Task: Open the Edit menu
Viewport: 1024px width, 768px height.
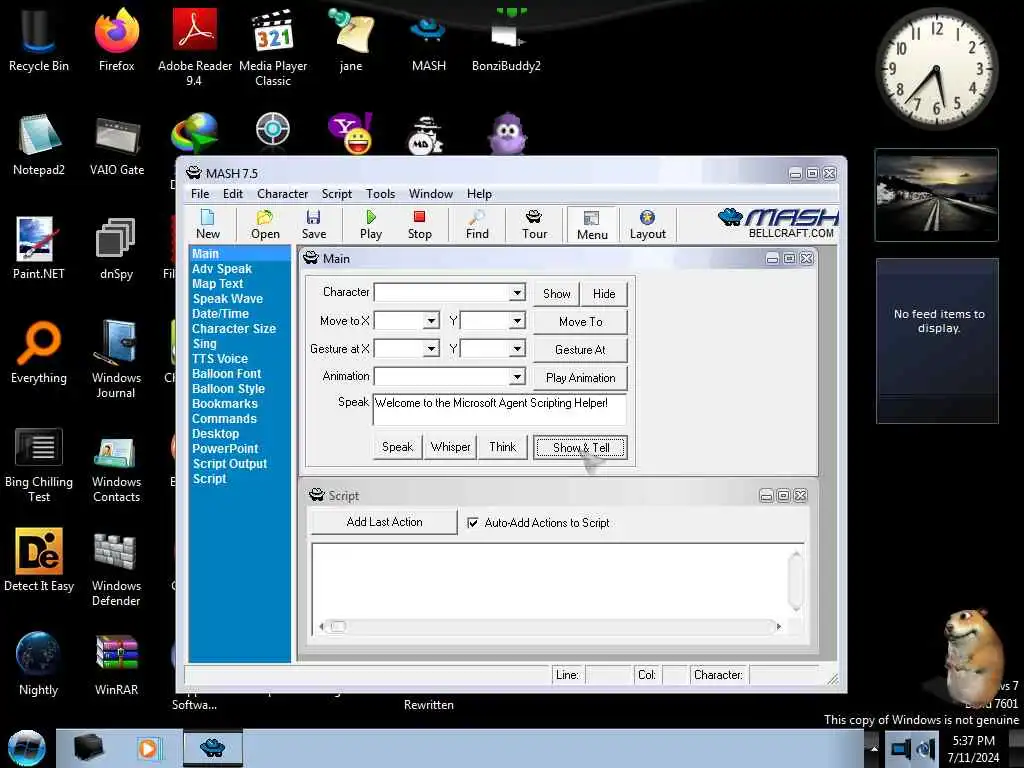Action: [x=232, y=194]
